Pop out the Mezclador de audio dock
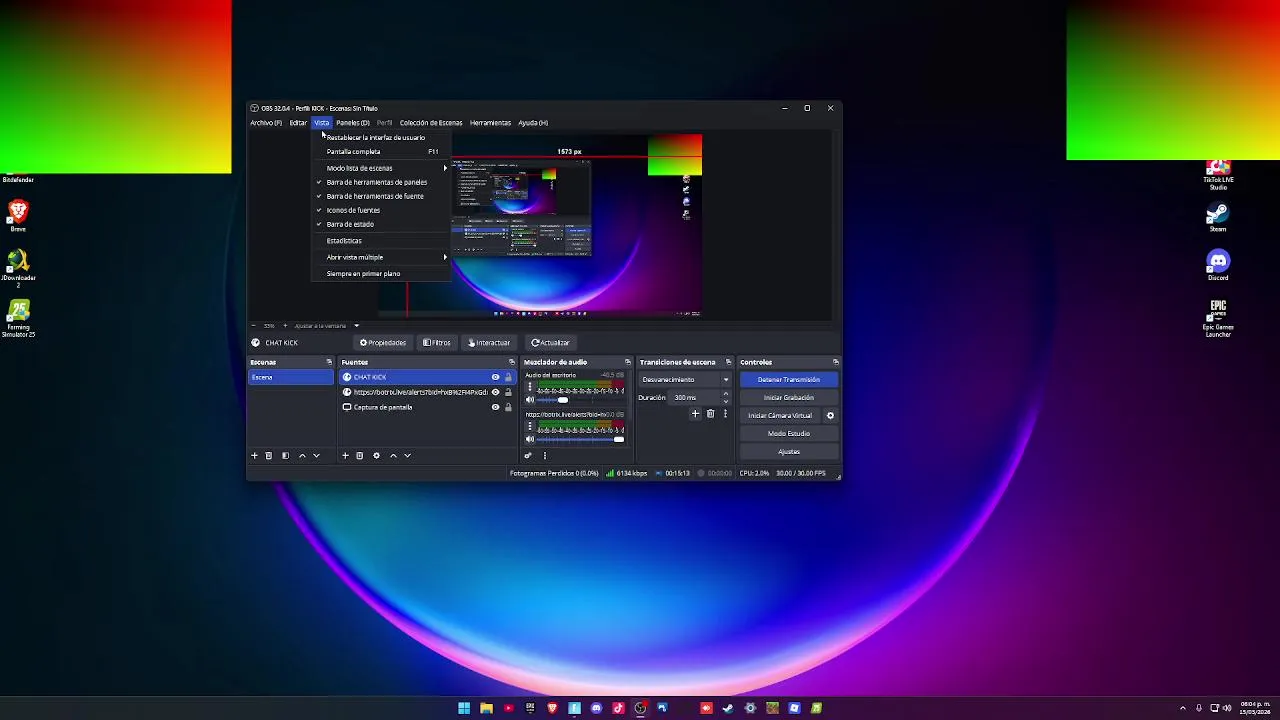This screenshot has width=1280, height=720. [x=628, y=362]
